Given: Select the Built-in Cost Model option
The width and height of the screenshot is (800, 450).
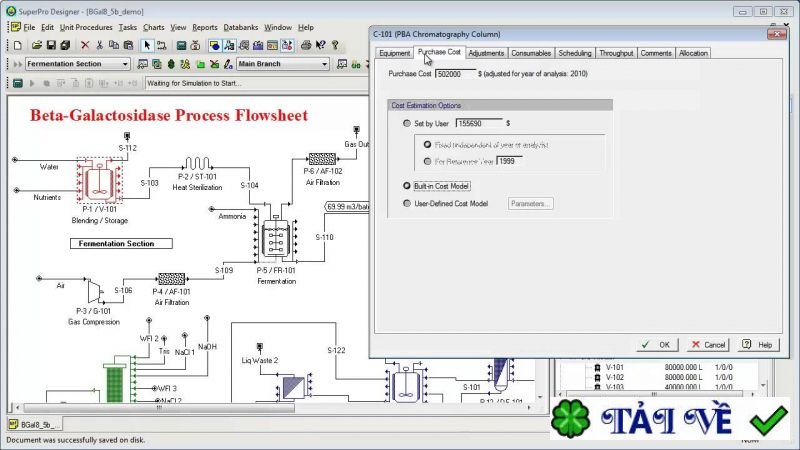Looking at the screenshot, I should (x=407, y=186).
